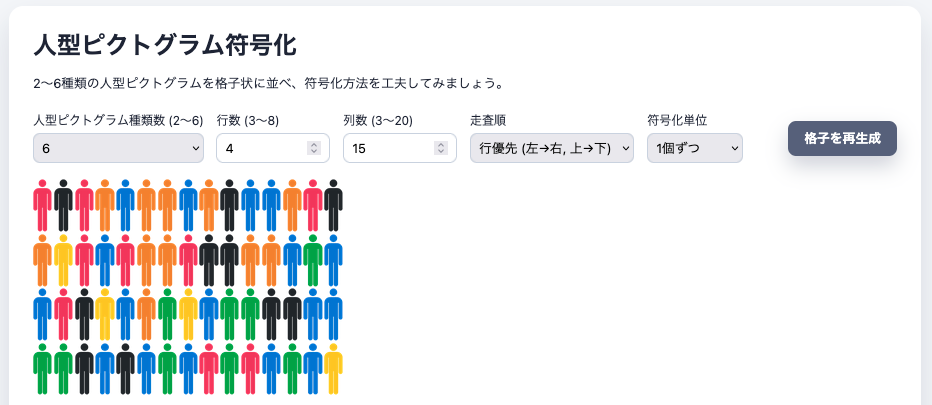Click the first yellow pictogram in the third row

tap(105, 316)
